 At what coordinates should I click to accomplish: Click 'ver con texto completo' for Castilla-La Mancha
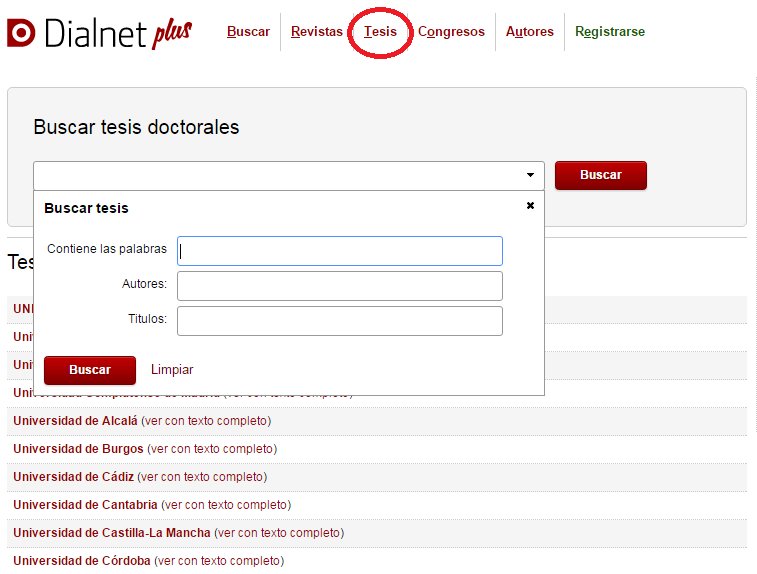pos(279,533)
